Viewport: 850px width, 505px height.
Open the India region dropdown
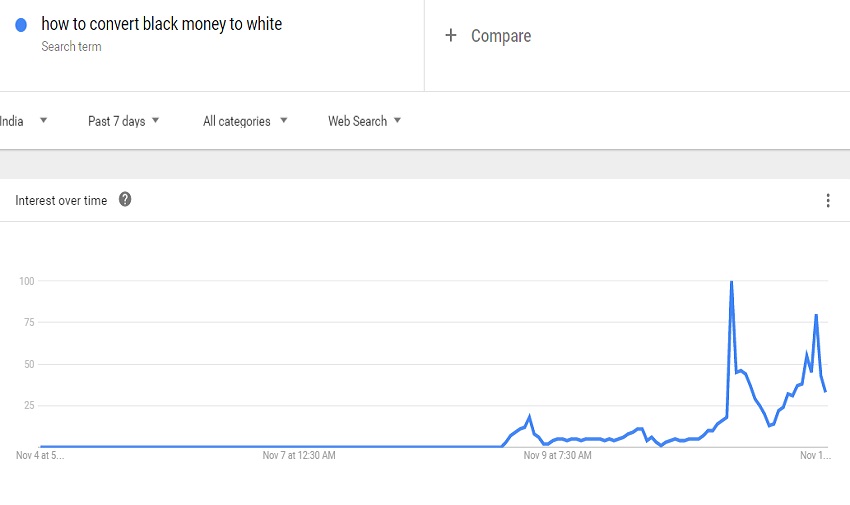[x=24, y=121]
